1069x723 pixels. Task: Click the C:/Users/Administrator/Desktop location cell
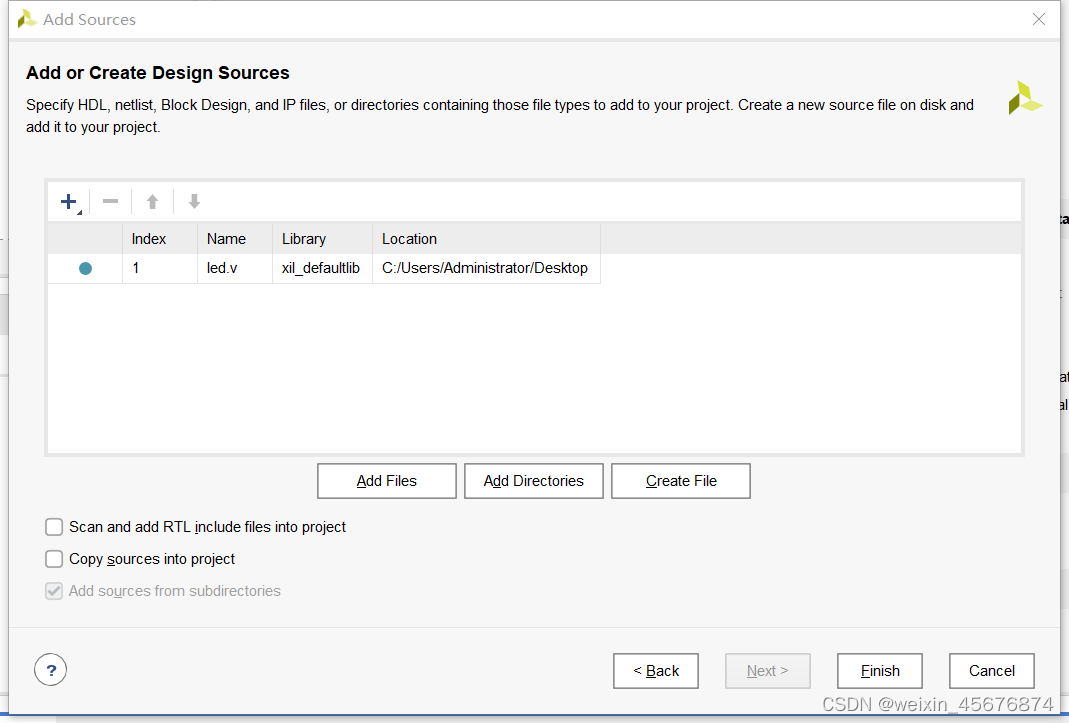pyautogui.click(x=487, y=269)
